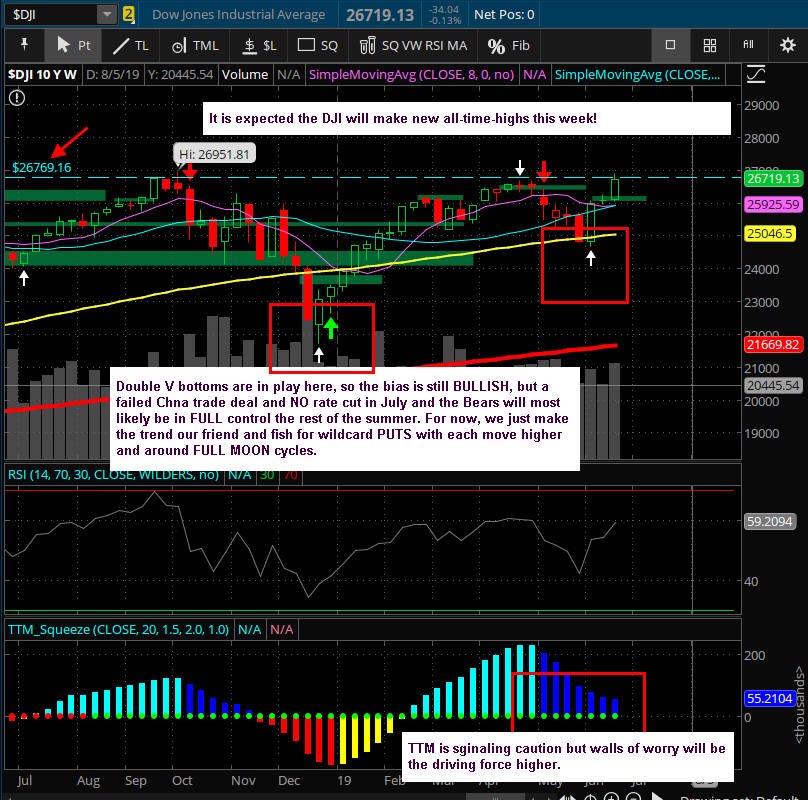Click the RSI study header label

tap(113, 474)
